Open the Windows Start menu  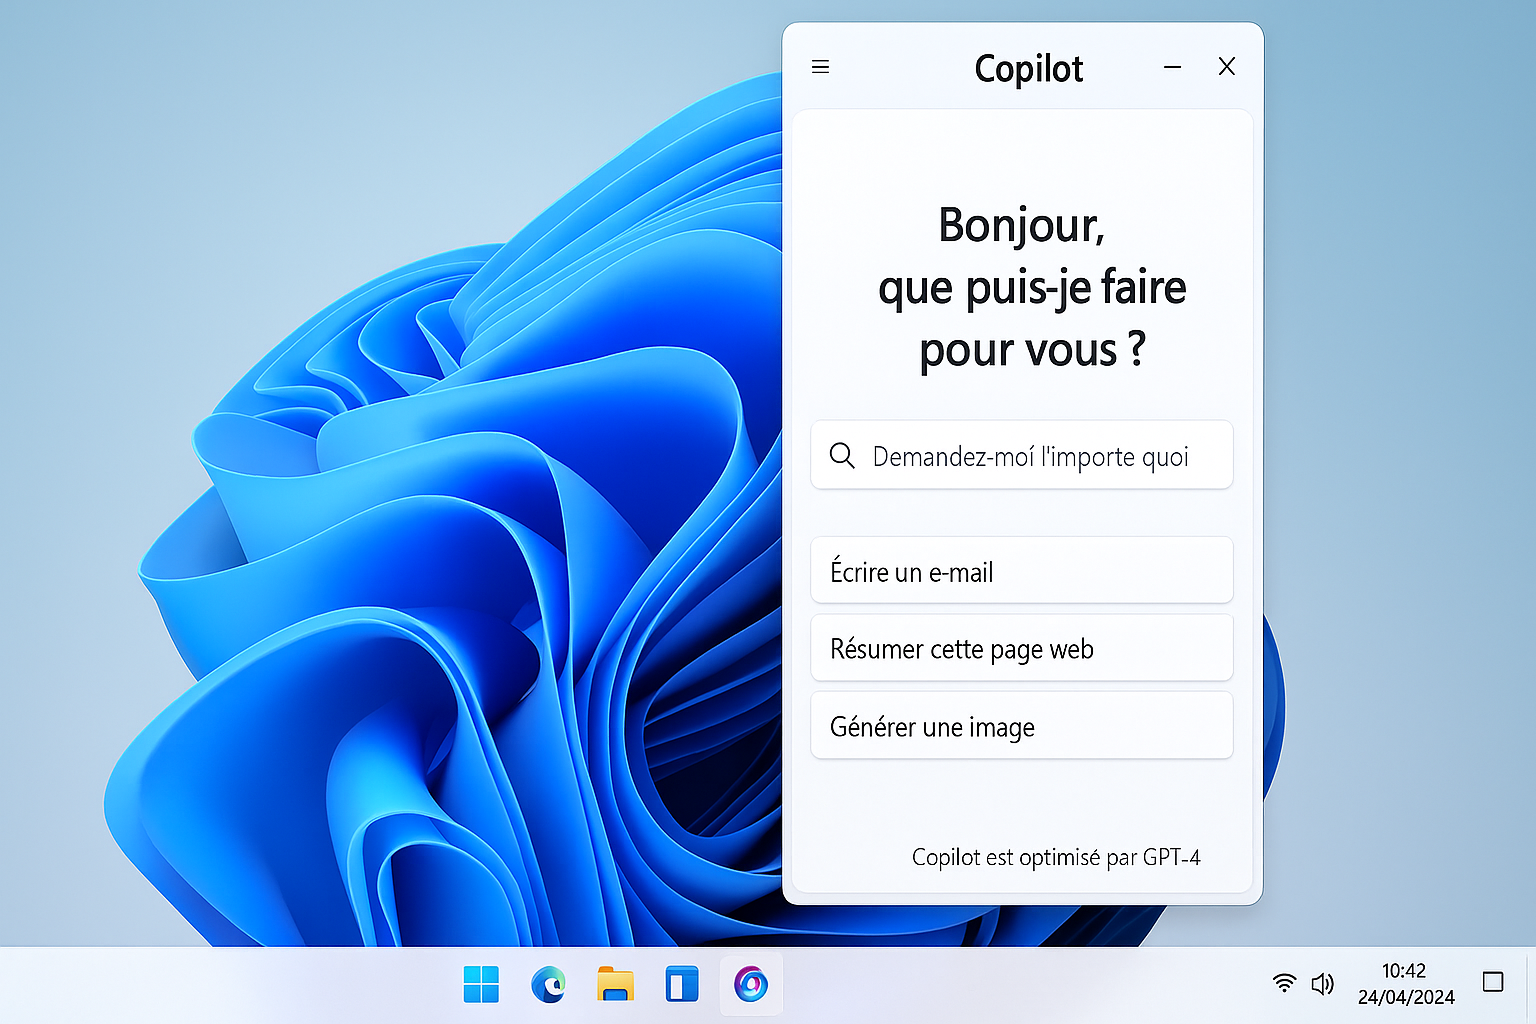481,985
